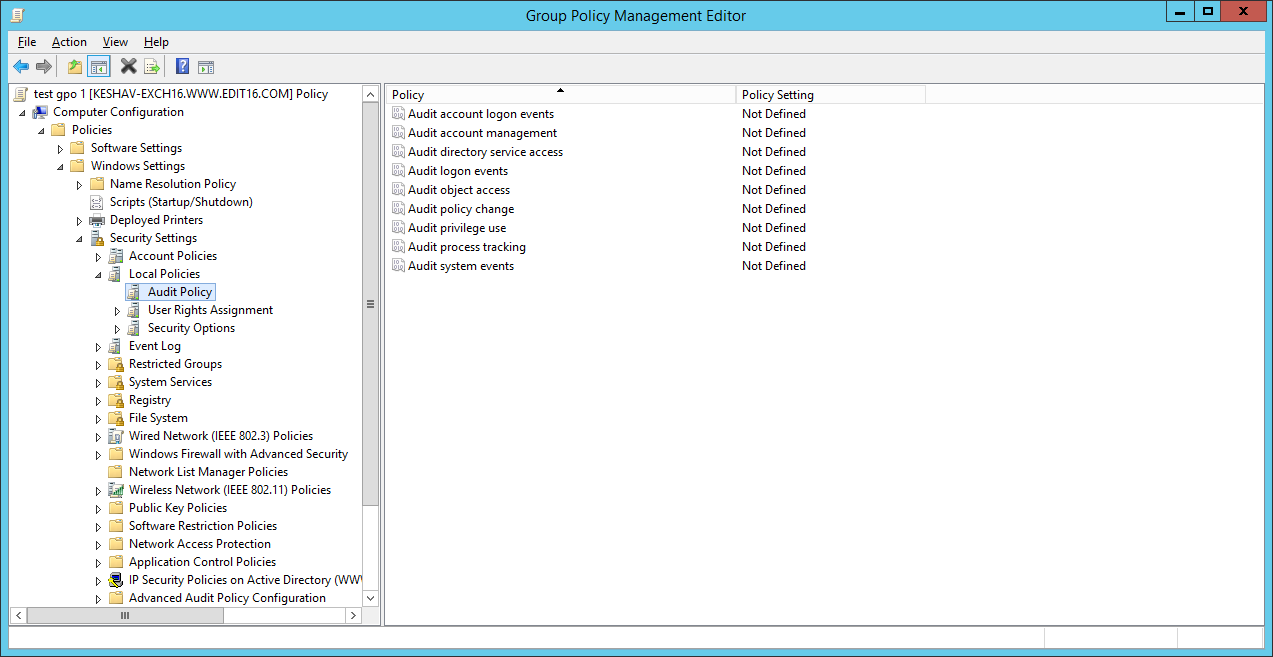Click the Audit account logon events policy icon
The width and height of the screenshot is (1273, 657).
point(398,114)
